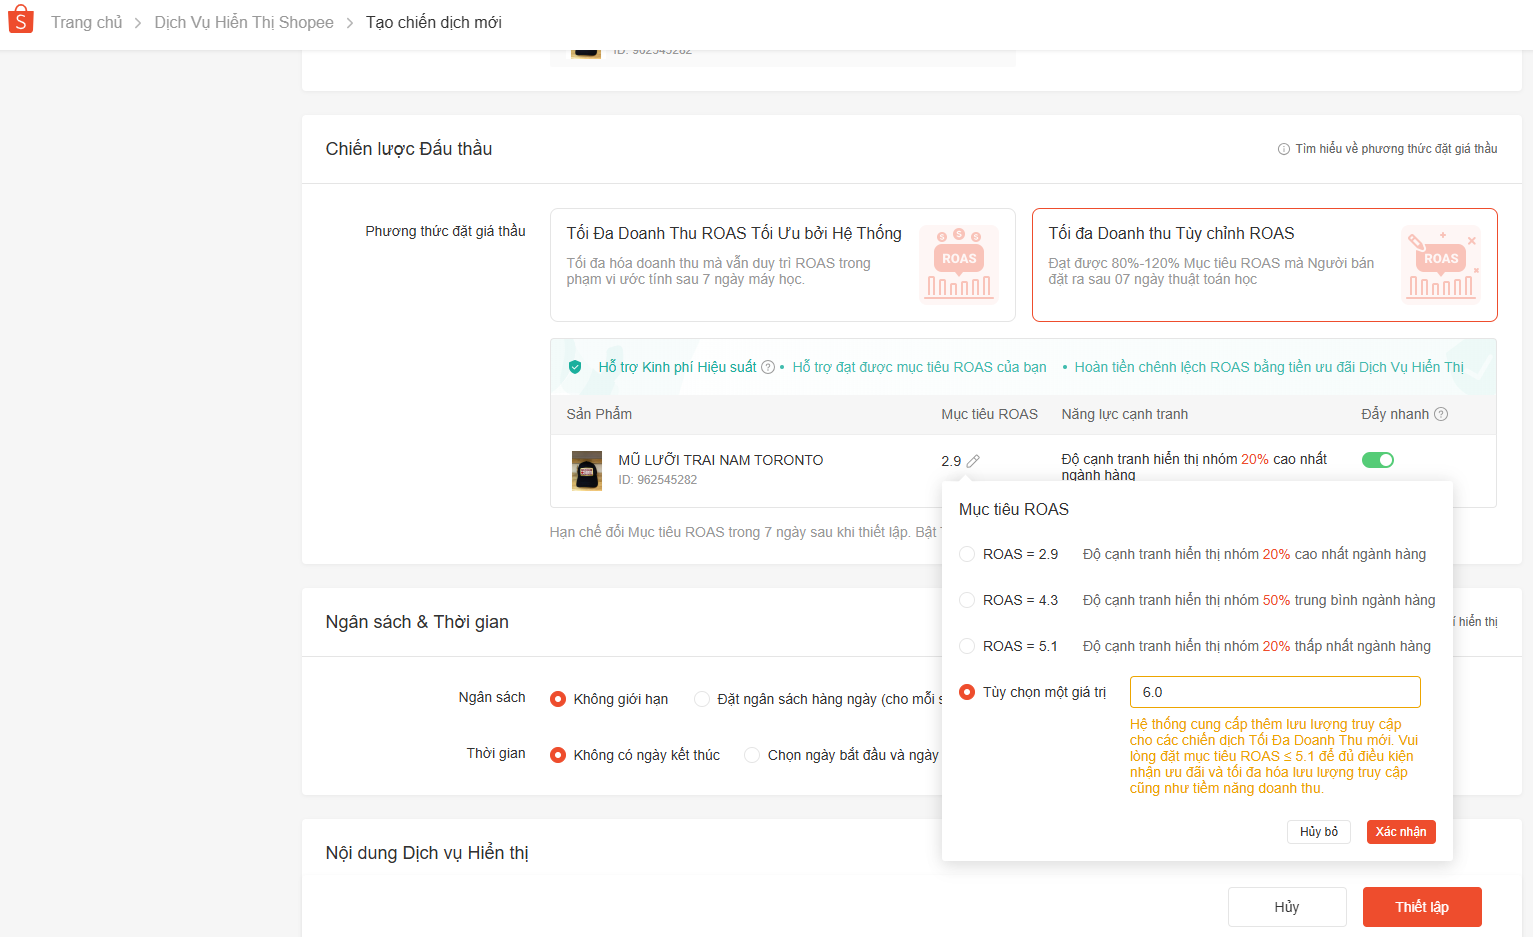Click the info icon beside Tìm hiểu về phương thức

tap(1283, 149)
